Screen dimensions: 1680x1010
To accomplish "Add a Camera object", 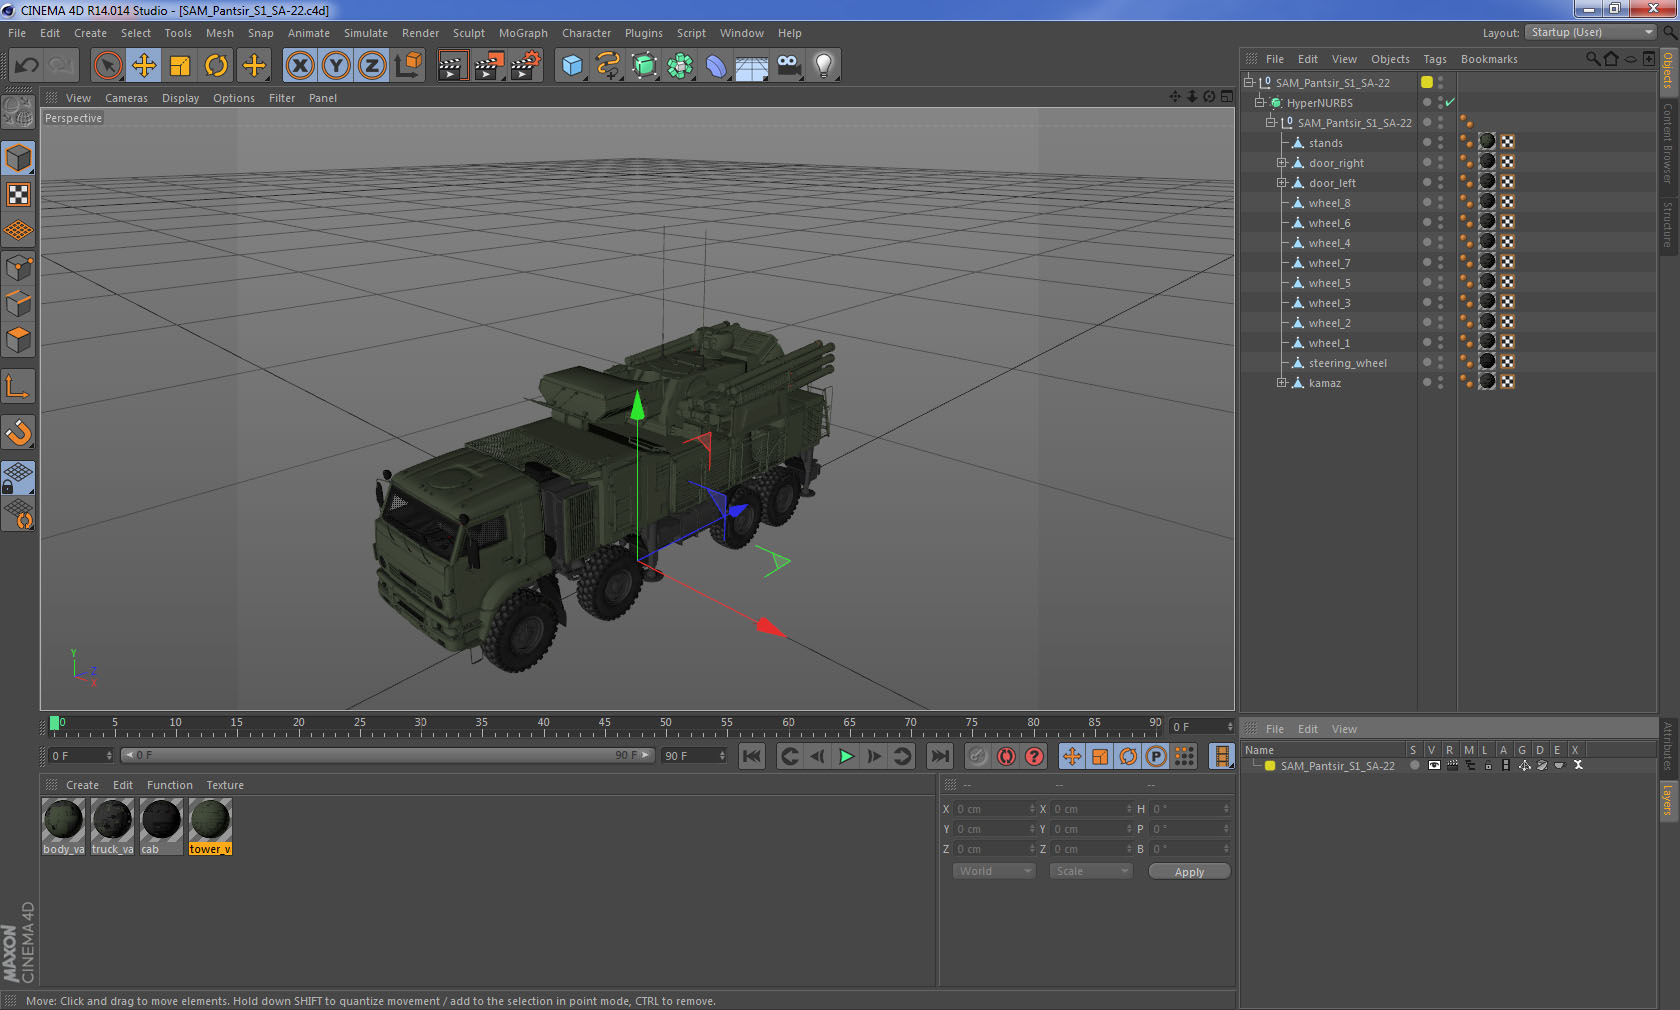I will click(x=788, y=66).
